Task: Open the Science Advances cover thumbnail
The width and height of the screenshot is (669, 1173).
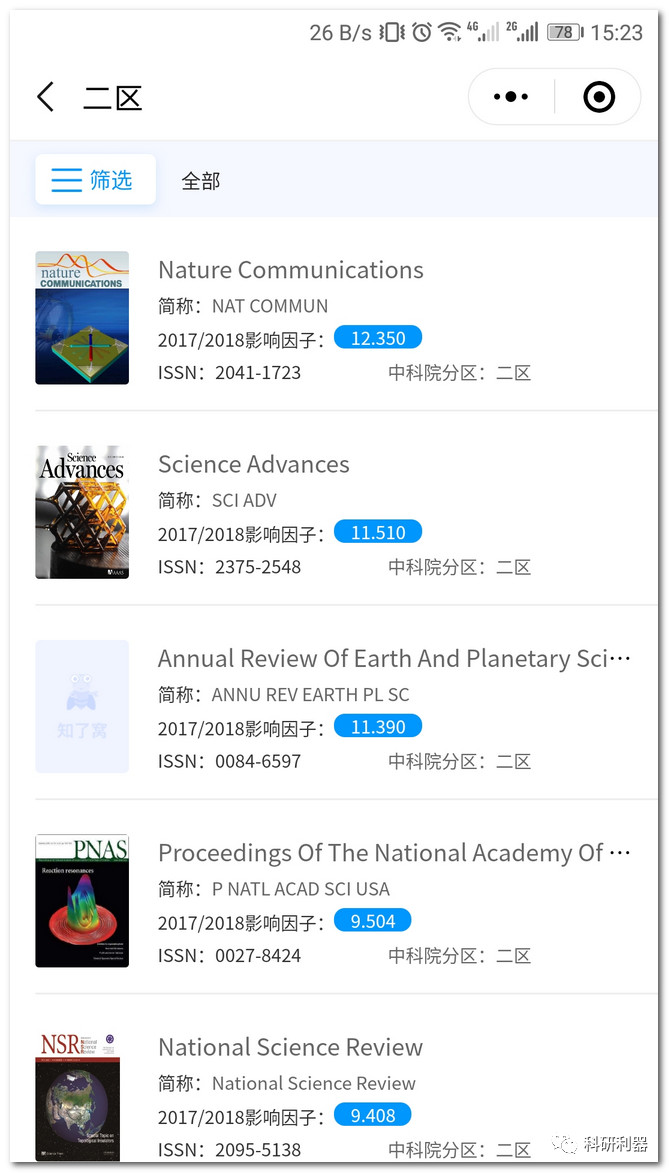Action: point(82,512)
